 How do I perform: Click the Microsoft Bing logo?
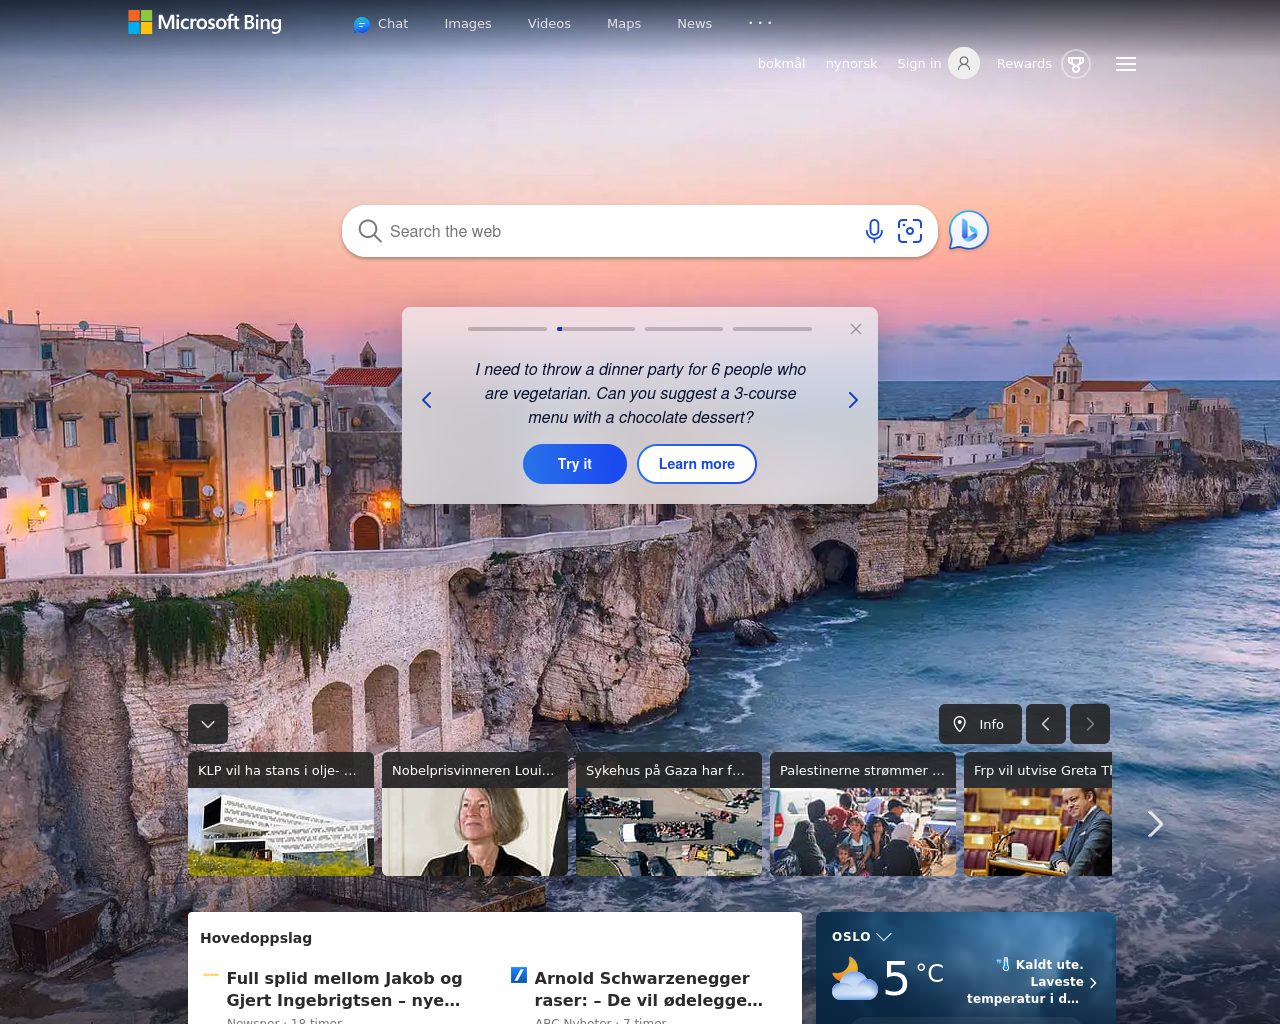coord(205,22)
